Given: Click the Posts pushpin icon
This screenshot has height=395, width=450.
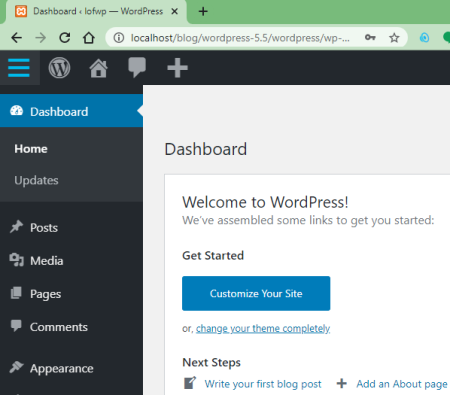Looking at the screenshot, I should pyautogui.click(x=16, y=227).
